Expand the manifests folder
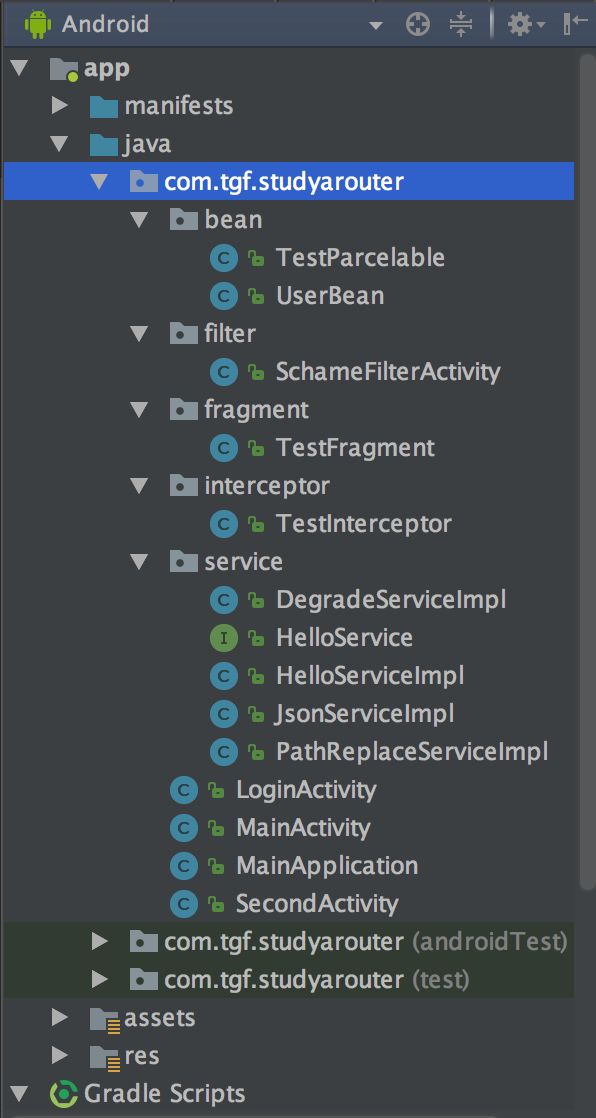The image size is (596, 1118). point(60,106)
